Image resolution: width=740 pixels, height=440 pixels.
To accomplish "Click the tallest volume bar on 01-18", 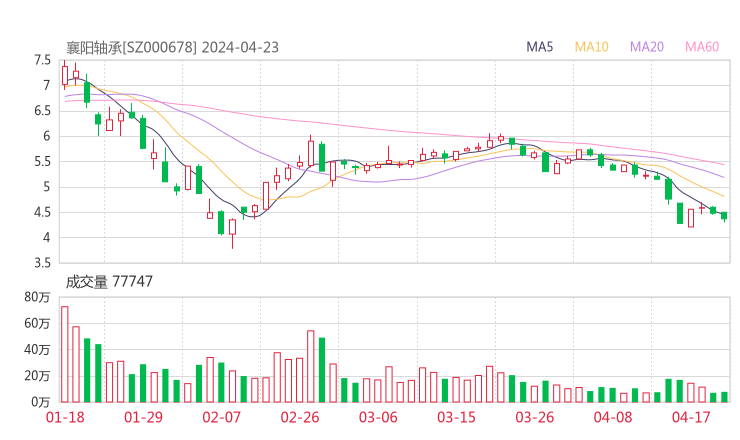I will [65, 355].
